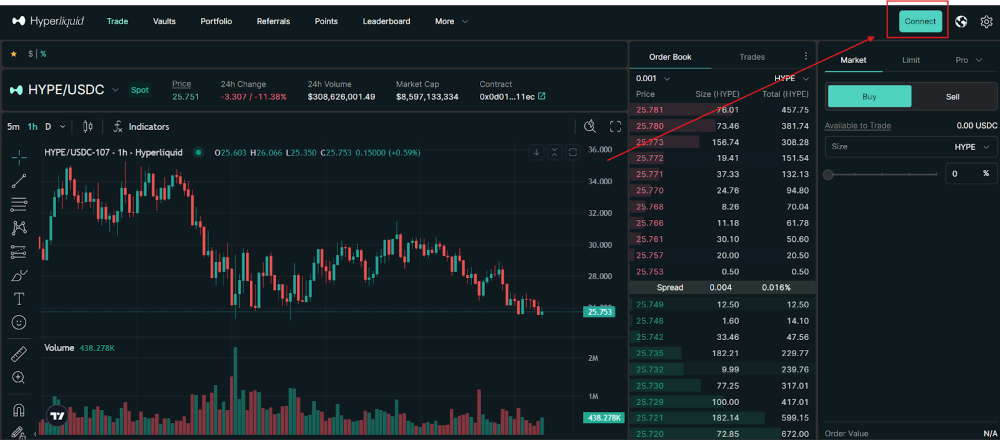This screenshot has height=440, width=1000.
Task: Switch ticker display to percent
Action: (x=43, y=54)
